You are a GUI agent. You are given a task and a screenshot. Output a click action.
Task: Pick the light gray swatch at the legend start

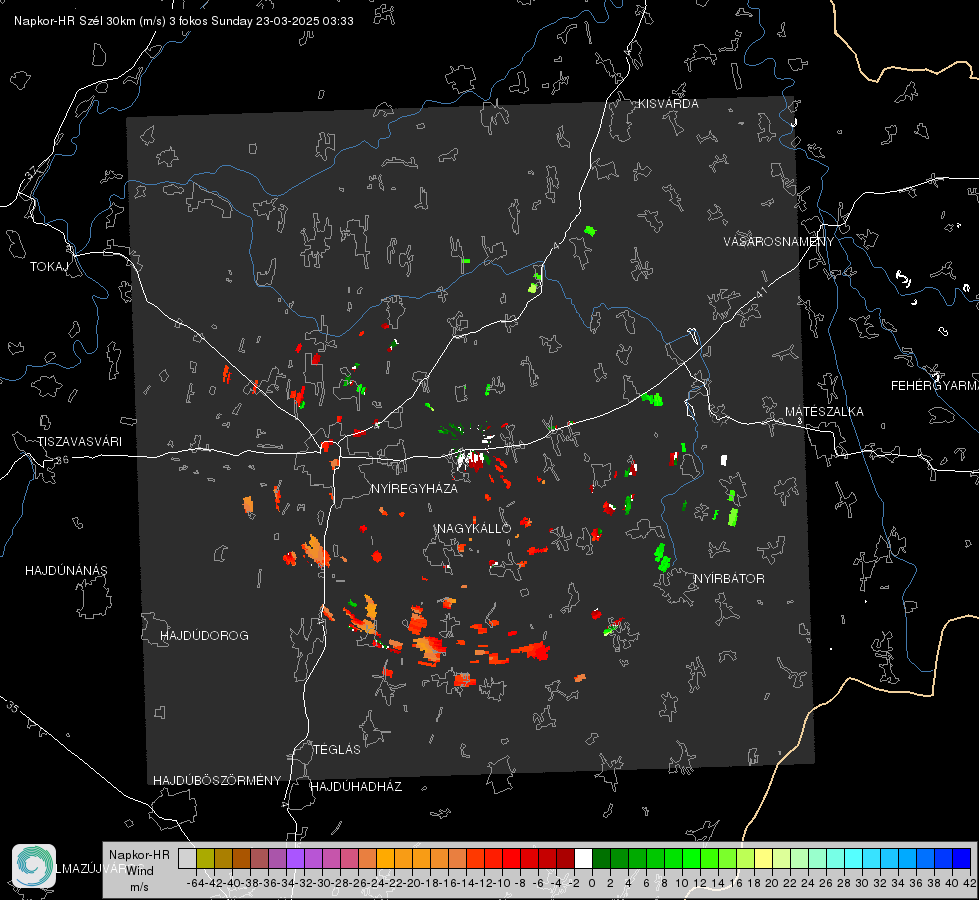[x=187, y=858]
